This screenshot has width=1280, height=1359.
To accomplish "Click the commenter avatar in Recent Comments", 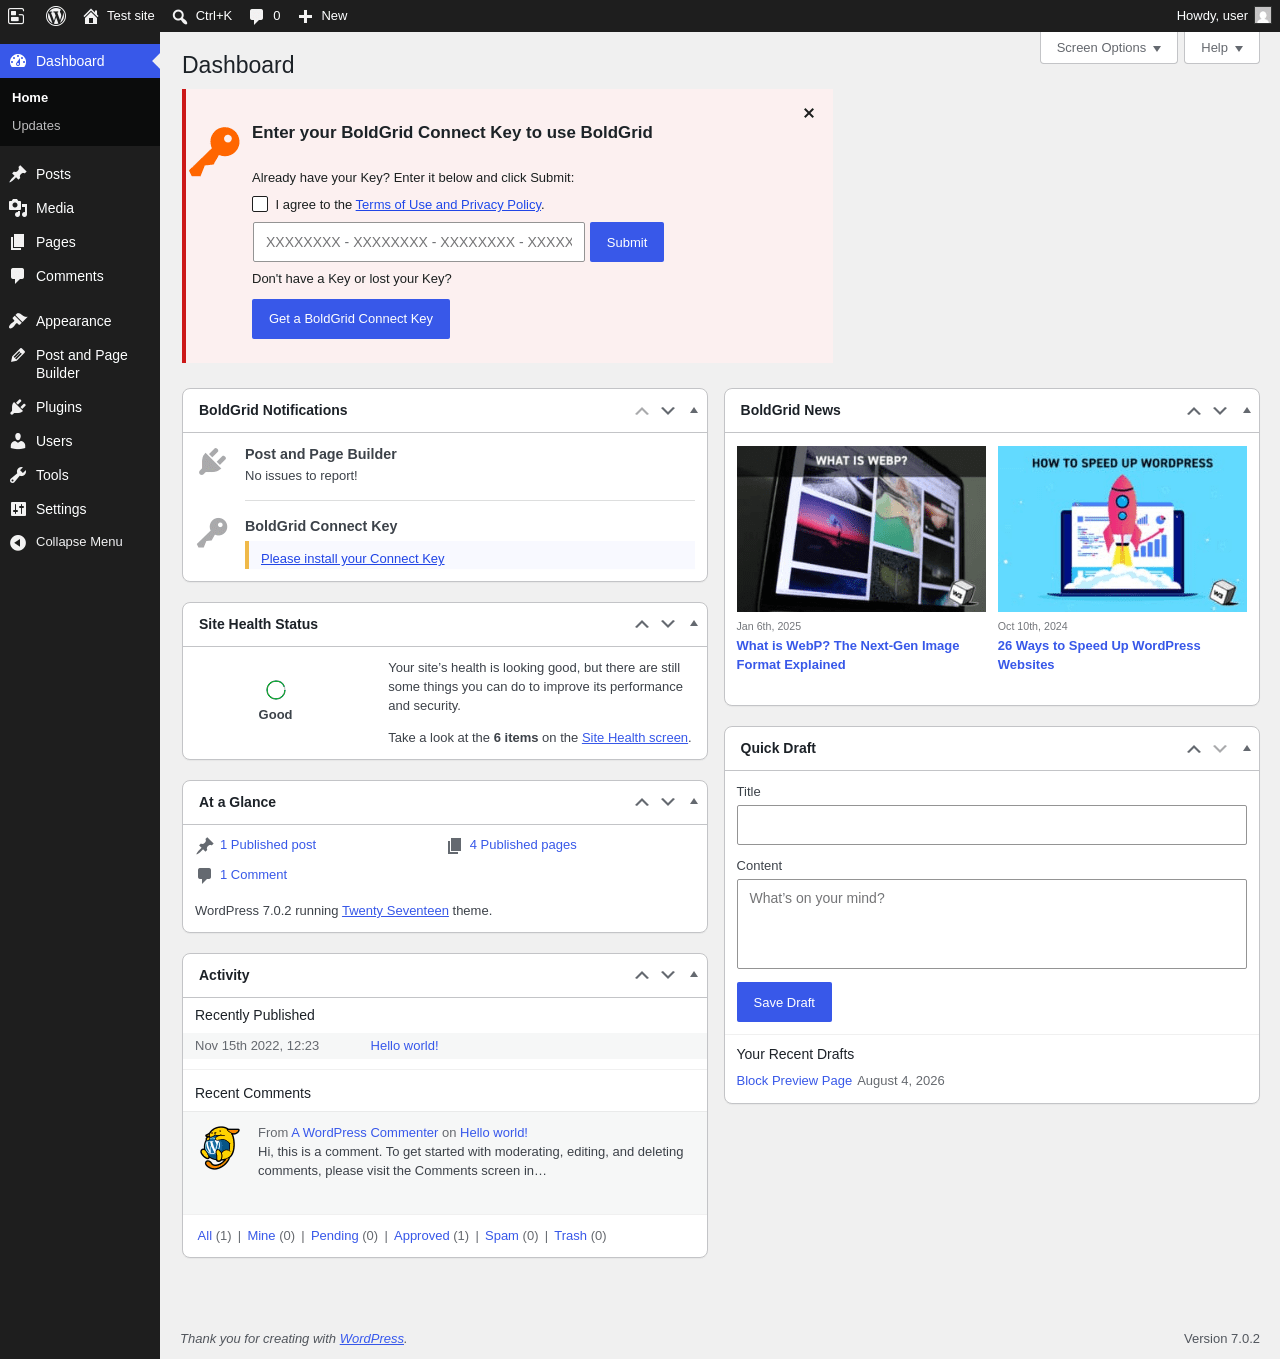I will [220, 1148].
